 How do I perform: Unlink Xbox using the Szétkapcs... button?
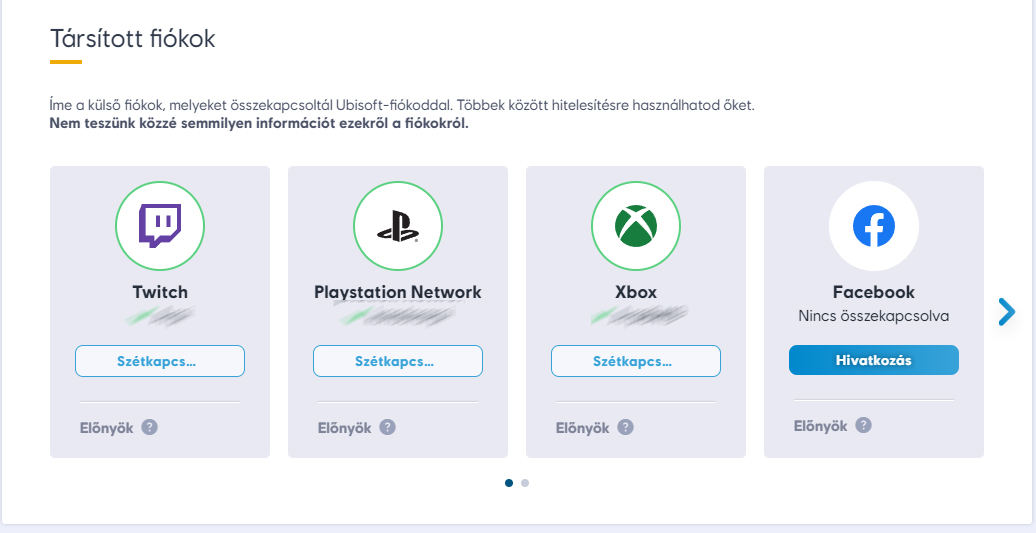pyautogui.click(x=636, y=361)
